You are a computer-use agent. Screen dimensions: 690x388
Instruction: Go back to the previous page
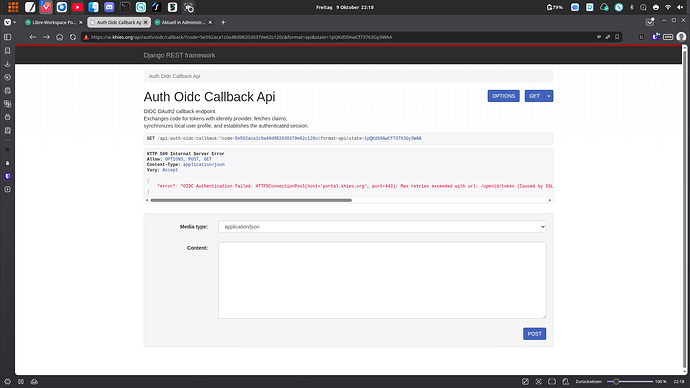click(33, 37)
